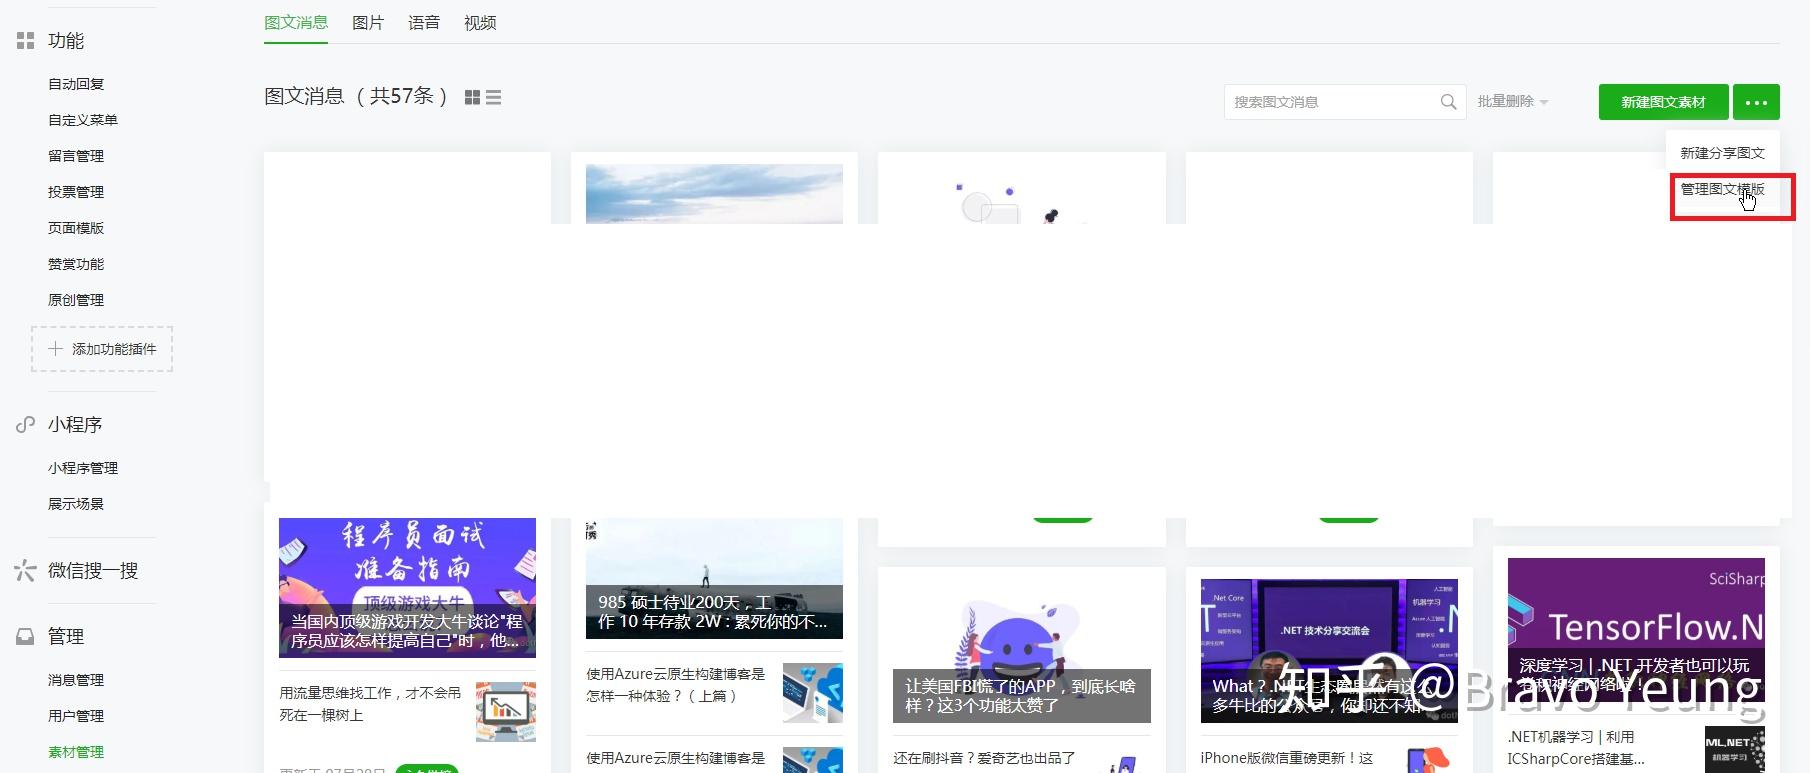The image size is (1810, 773).
Task: Open the 视频 tab
Action: point(480,23)
